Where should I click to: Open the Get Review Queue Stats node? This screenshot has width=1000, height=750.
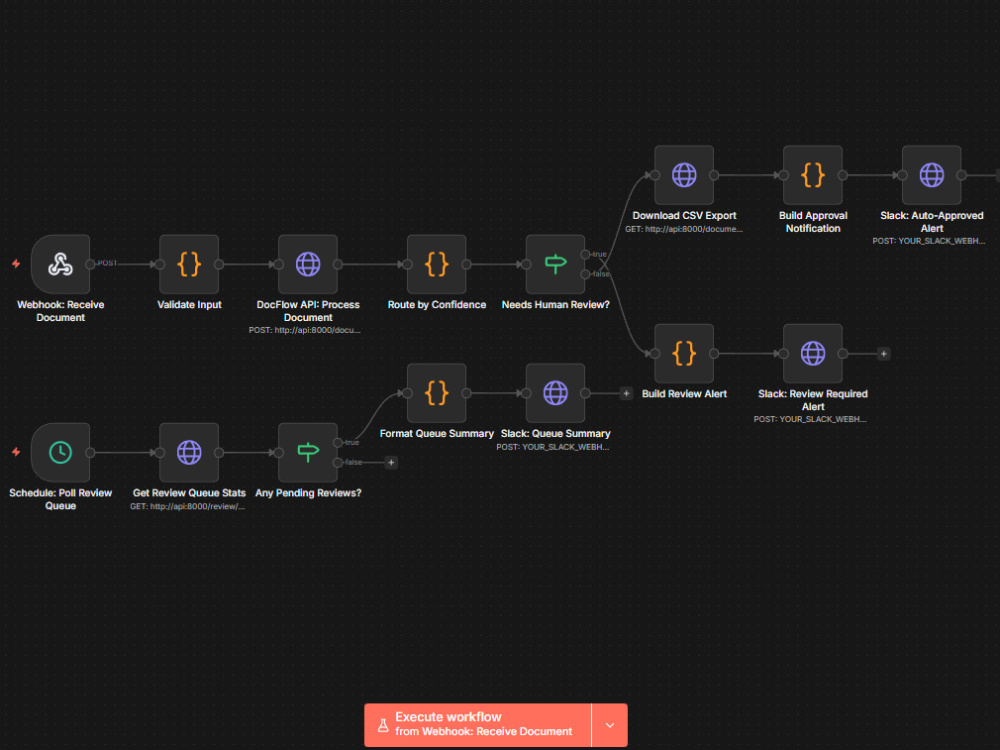click(189, 453)
